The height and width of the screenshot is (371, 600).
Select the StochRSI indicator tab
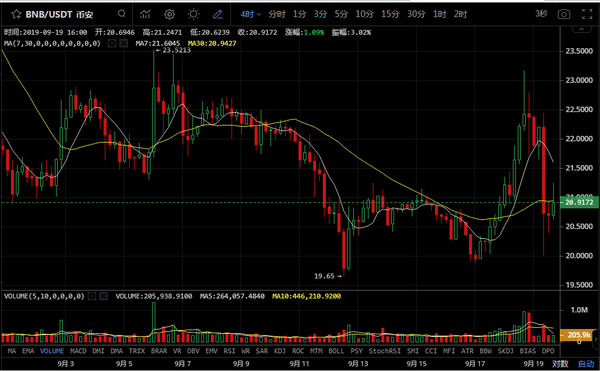pyautogui.click(x=385, y=351)
